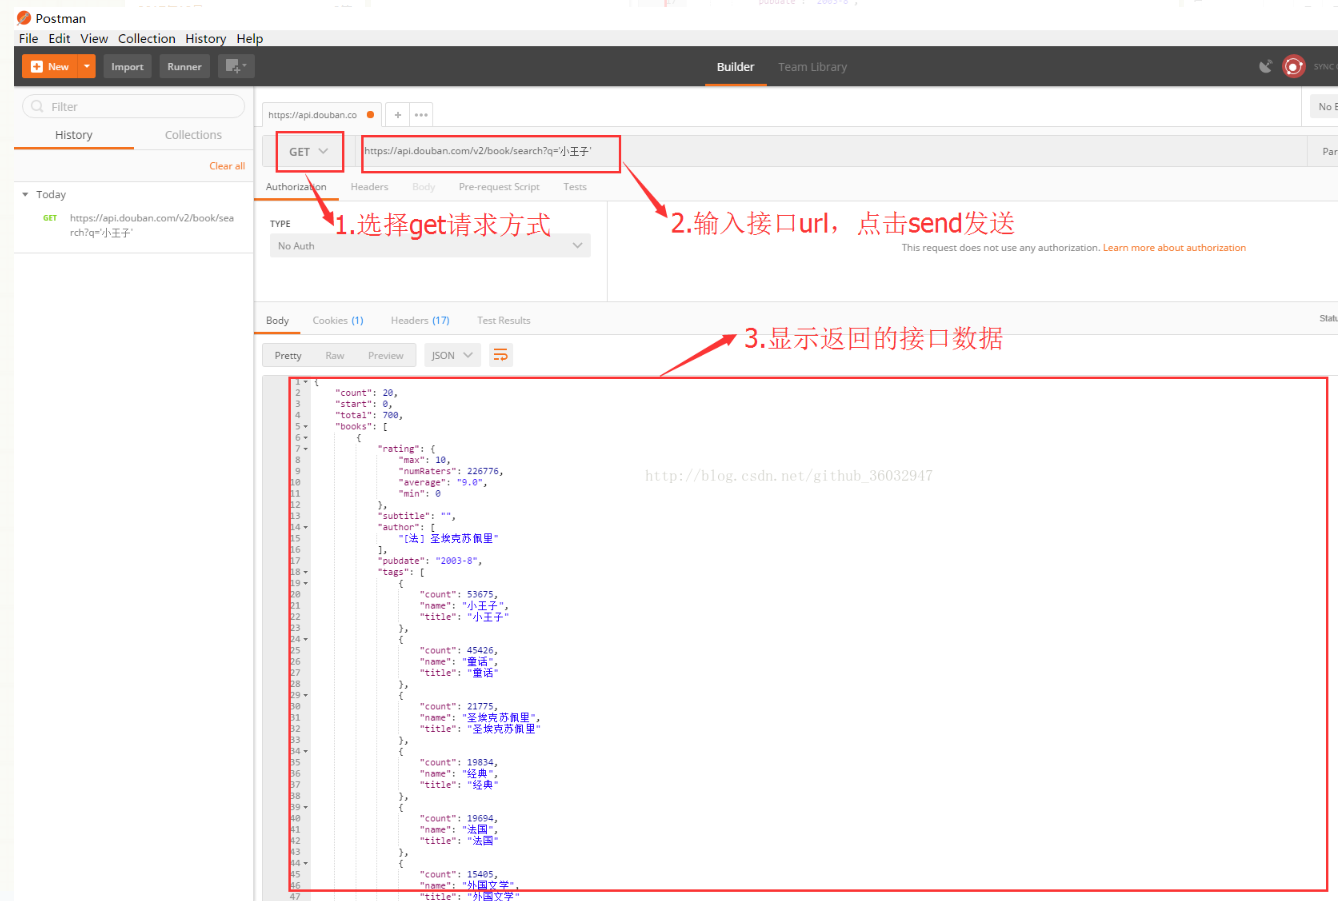
Task: Open the request Authorization tab
Action: 295,187
